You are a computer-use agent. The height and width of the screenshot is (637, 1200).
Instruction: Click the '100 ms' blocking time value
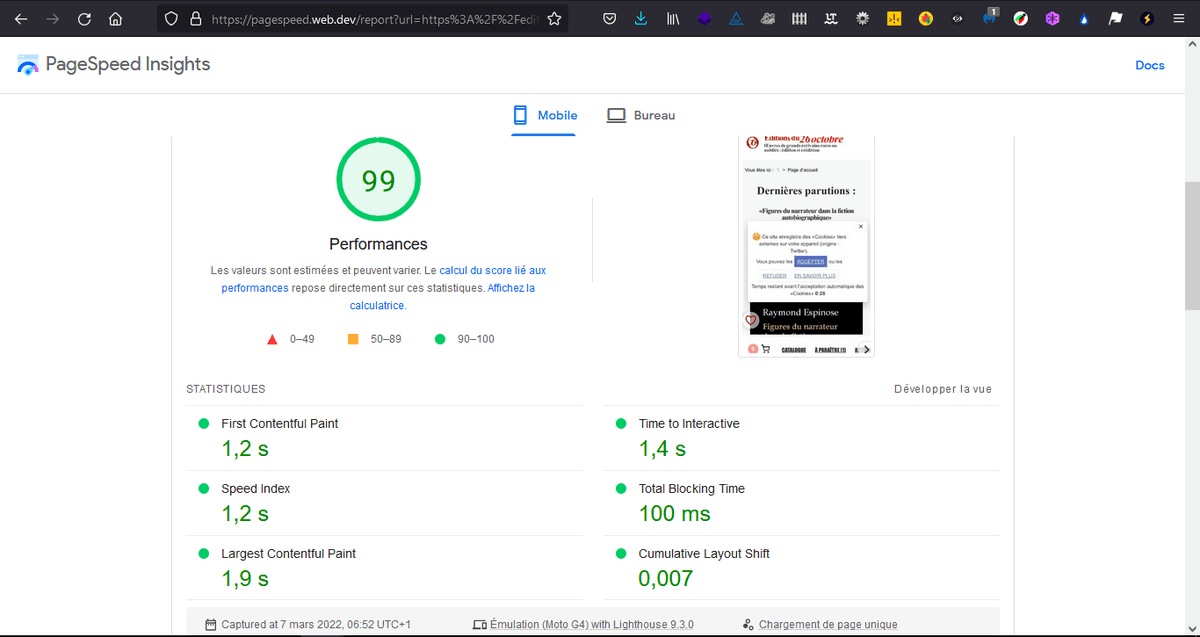(x=675, y=514)
